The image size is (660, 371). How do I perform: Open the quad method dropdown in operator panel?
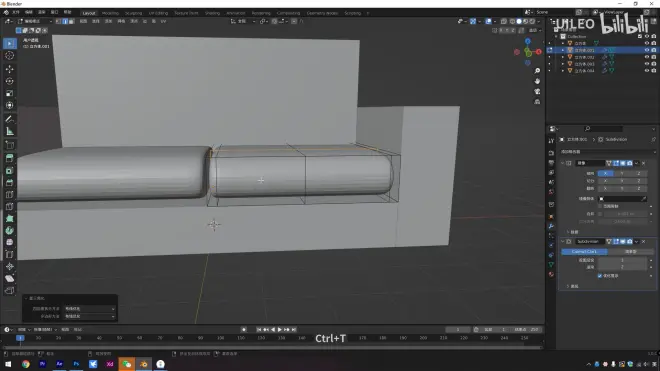point(89,309)
